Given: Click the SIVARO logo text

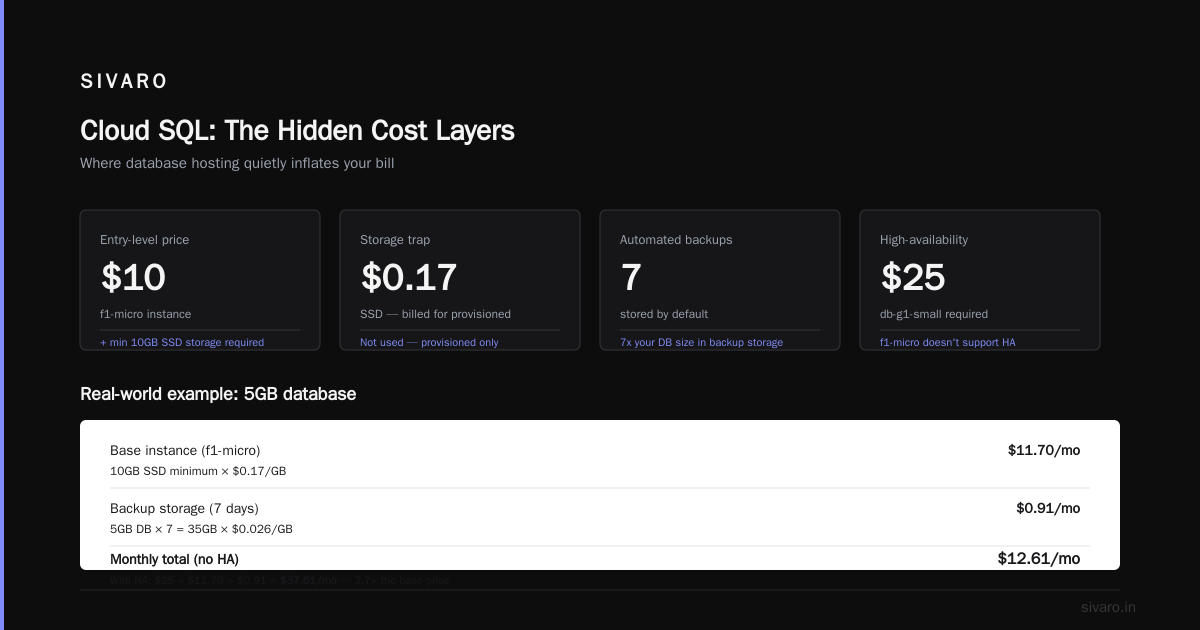Looking at the screenshot, I should point(124,82).
